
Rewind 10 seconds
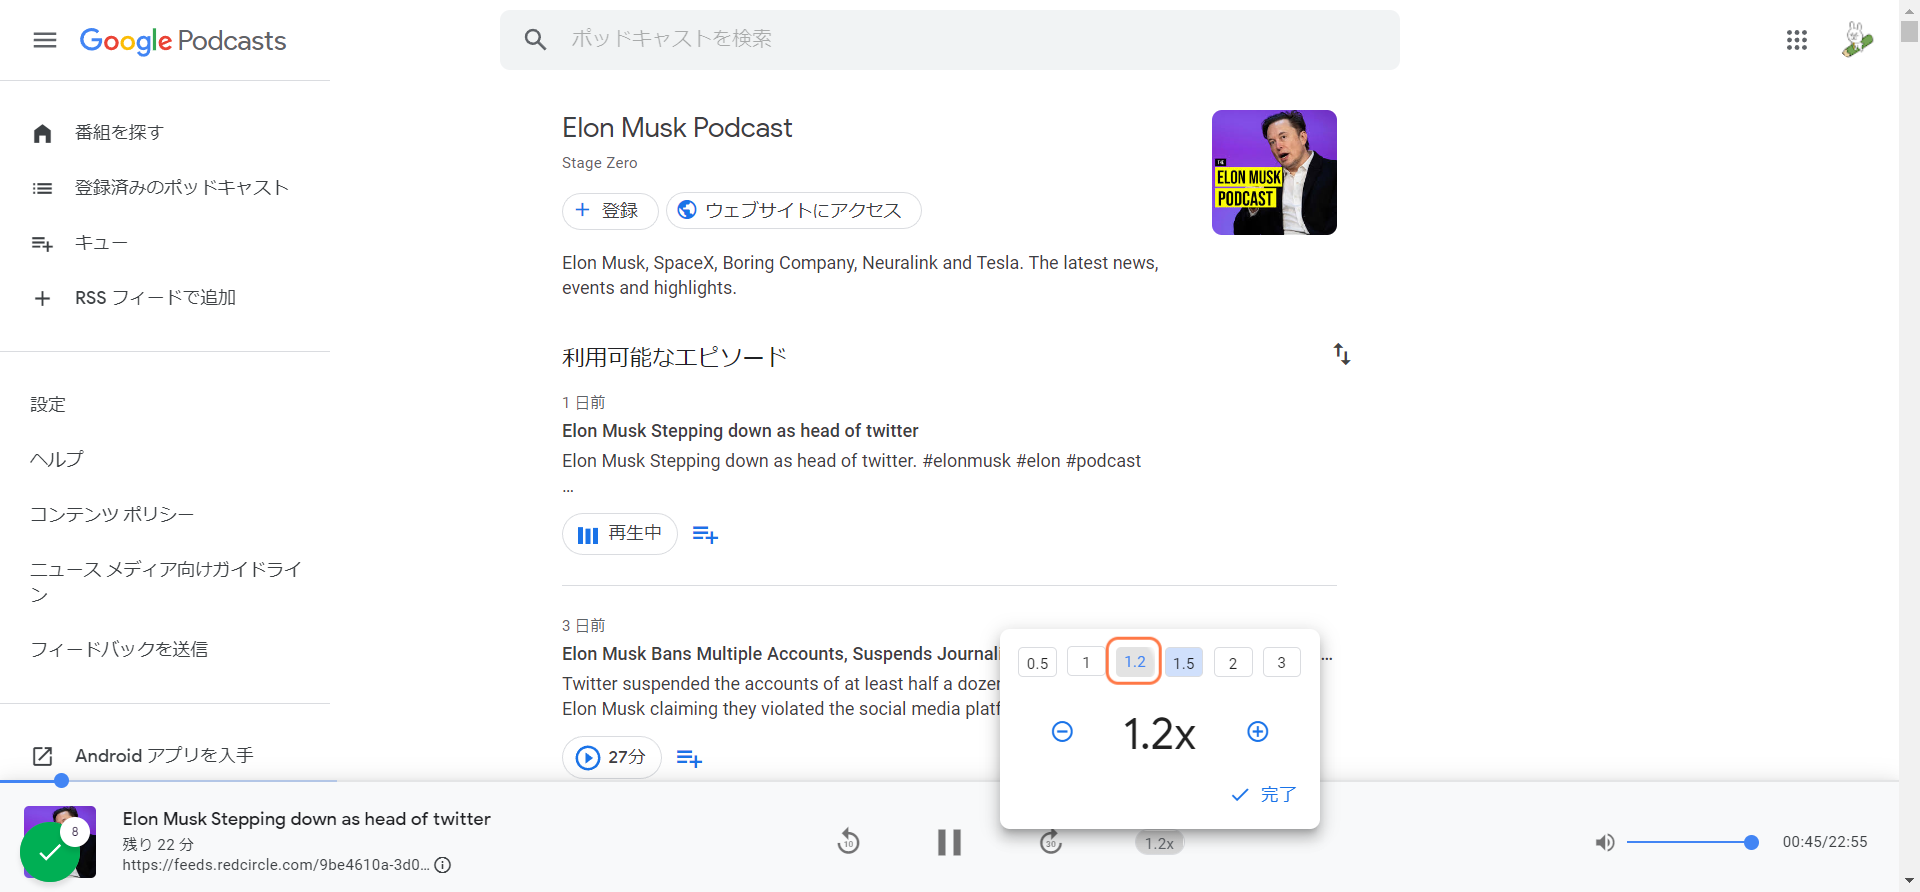(x=848, y=842)
